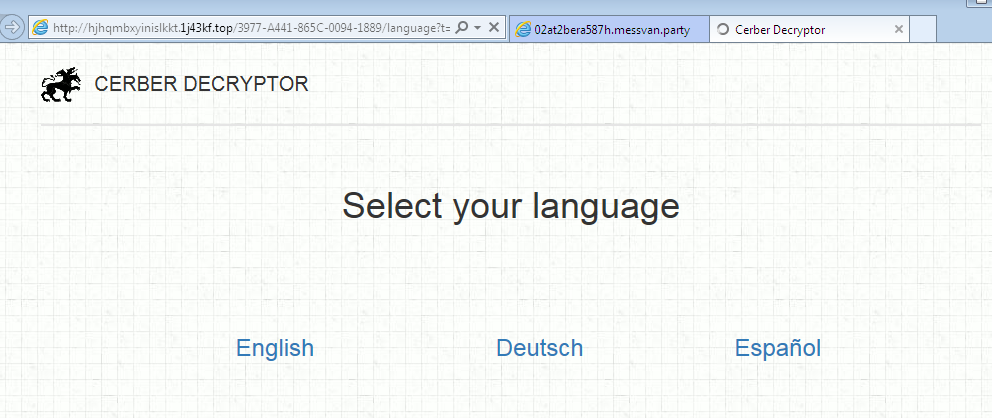Viewport: 992px width, 418px height.
Task: Expand the address bar autocomplete dropdown arrow
Action: click(x=477, y=29)
